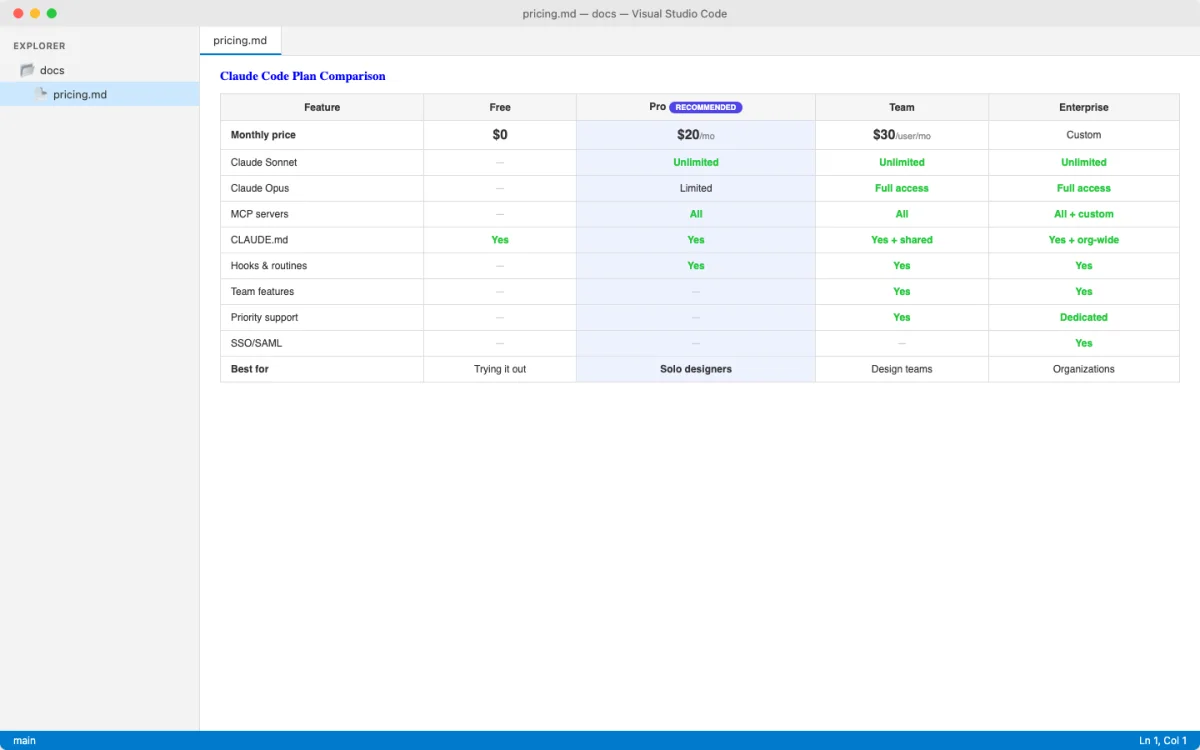Select the Best for row label
The width and height of the screenshot is (1200, 750).
click(x=250, y=369)
